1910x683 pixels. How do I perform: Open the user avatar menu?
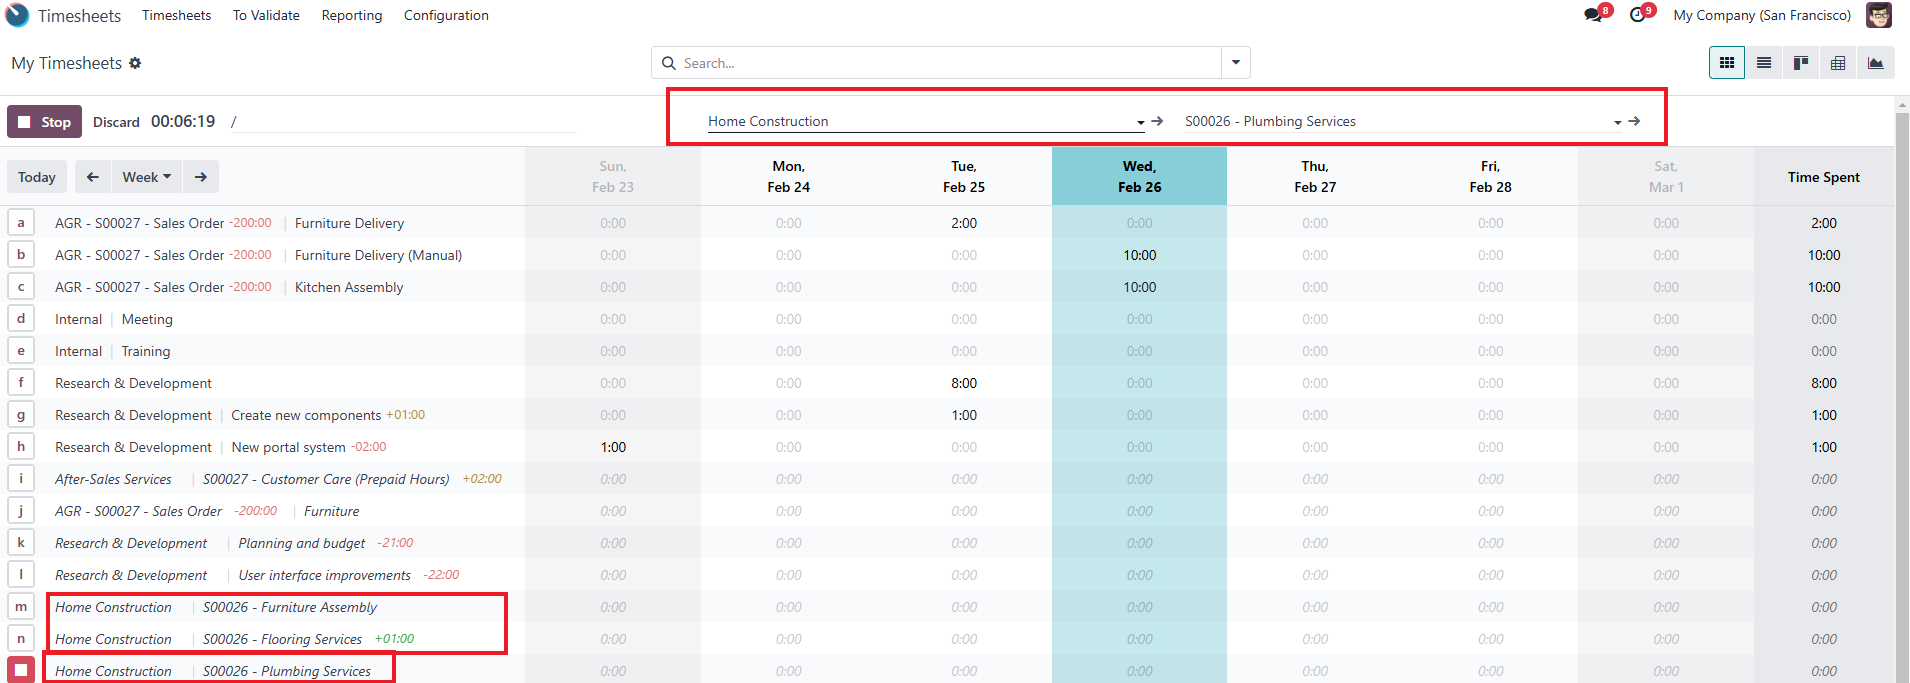pos(1879,15)
